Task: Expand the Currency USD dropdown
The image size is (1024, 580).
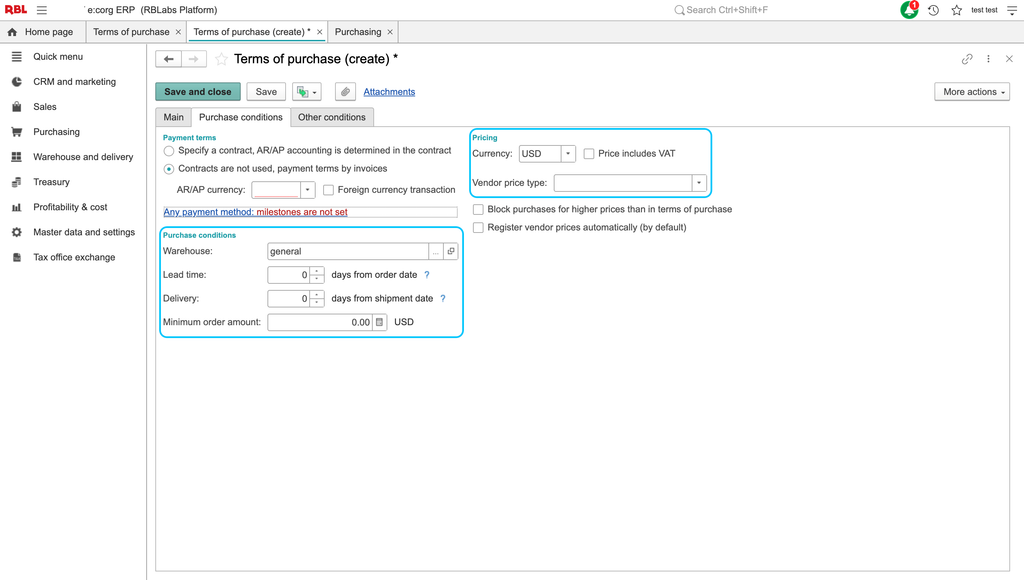Action: [568, 153]
